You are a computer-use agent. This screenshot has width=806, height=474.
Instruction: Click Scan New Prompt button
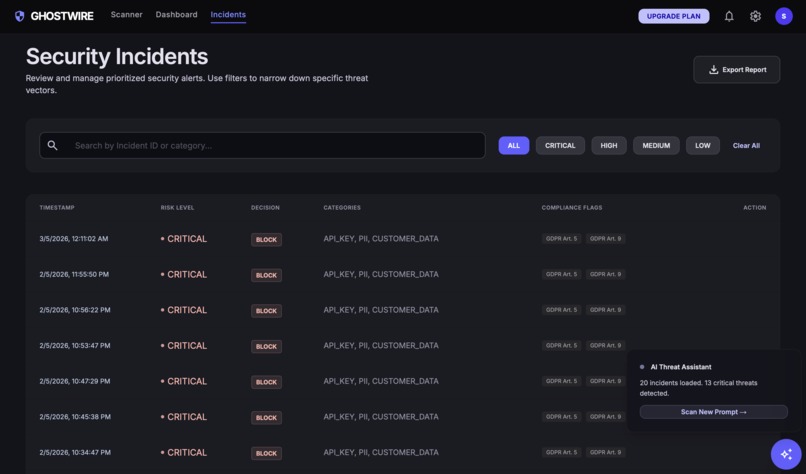tap(713, 412)
